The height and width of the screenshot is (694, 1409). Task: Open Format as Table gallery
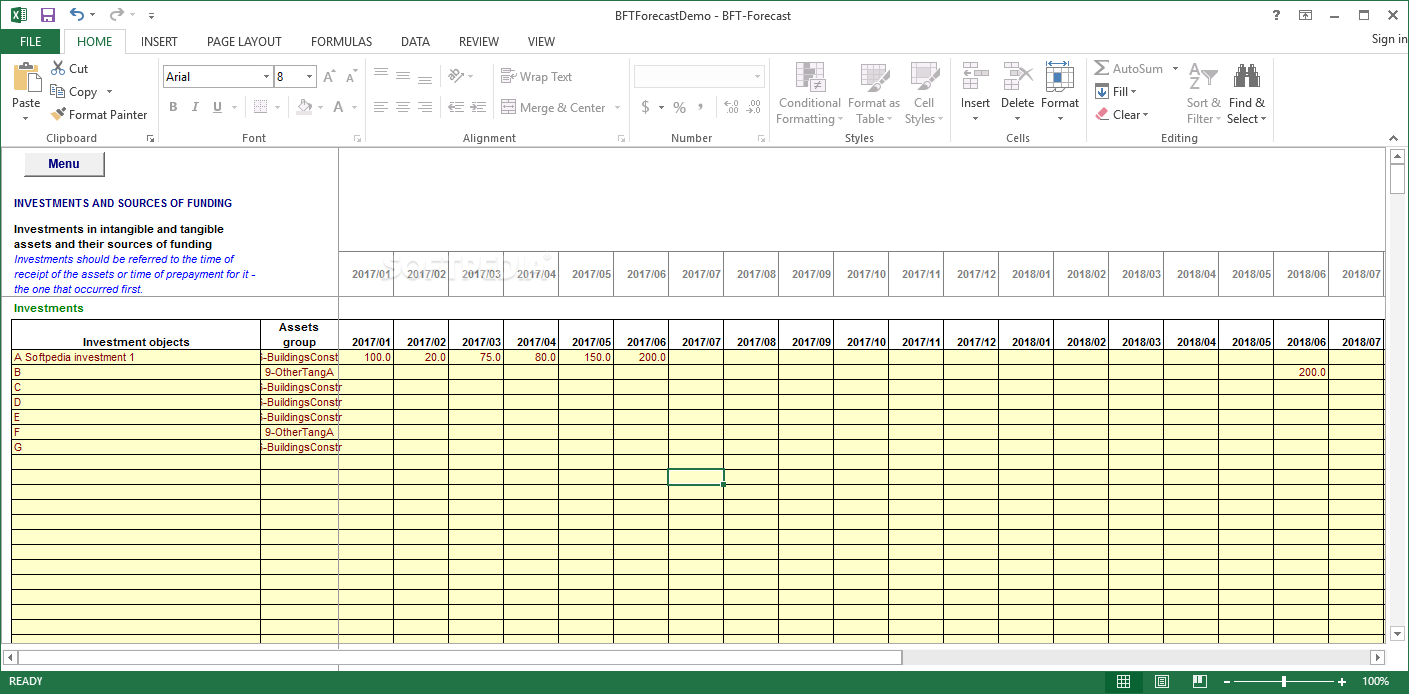[873, 93]
